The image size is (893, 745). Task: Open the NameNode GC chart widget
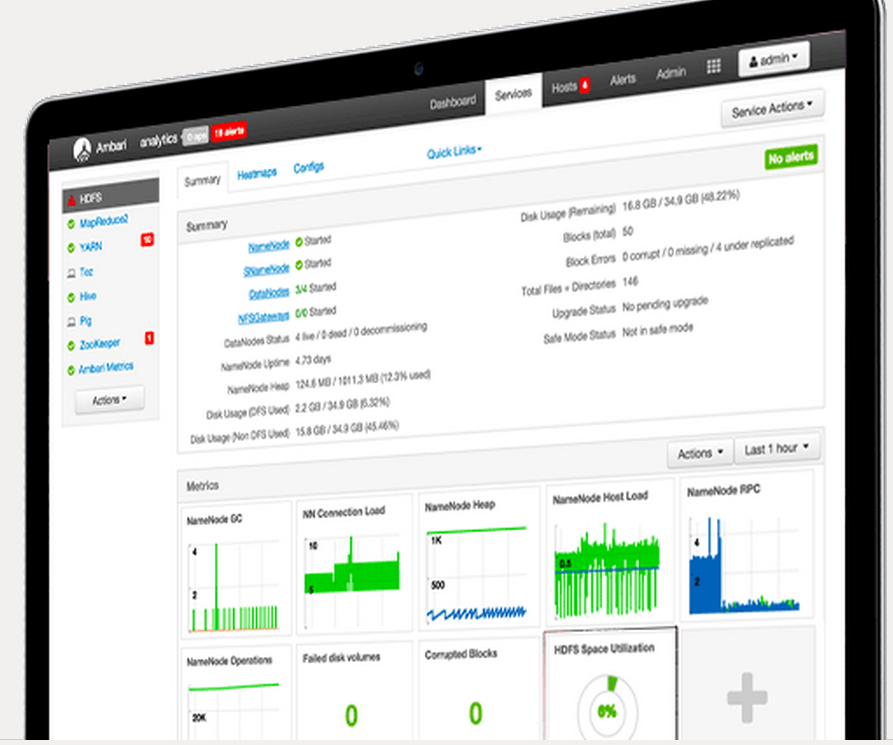coord(236,568)
